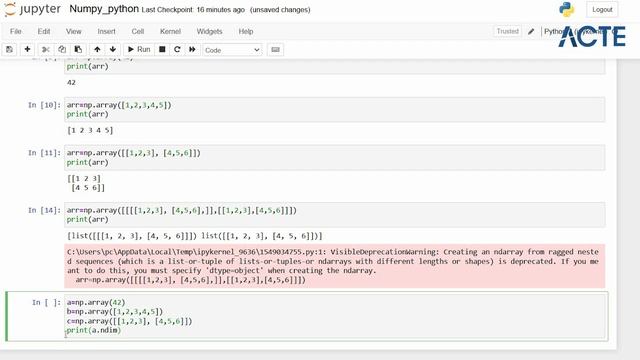Click the empty In [ ]: prompt
Viewport: 640px width, 360px height.
46,302
